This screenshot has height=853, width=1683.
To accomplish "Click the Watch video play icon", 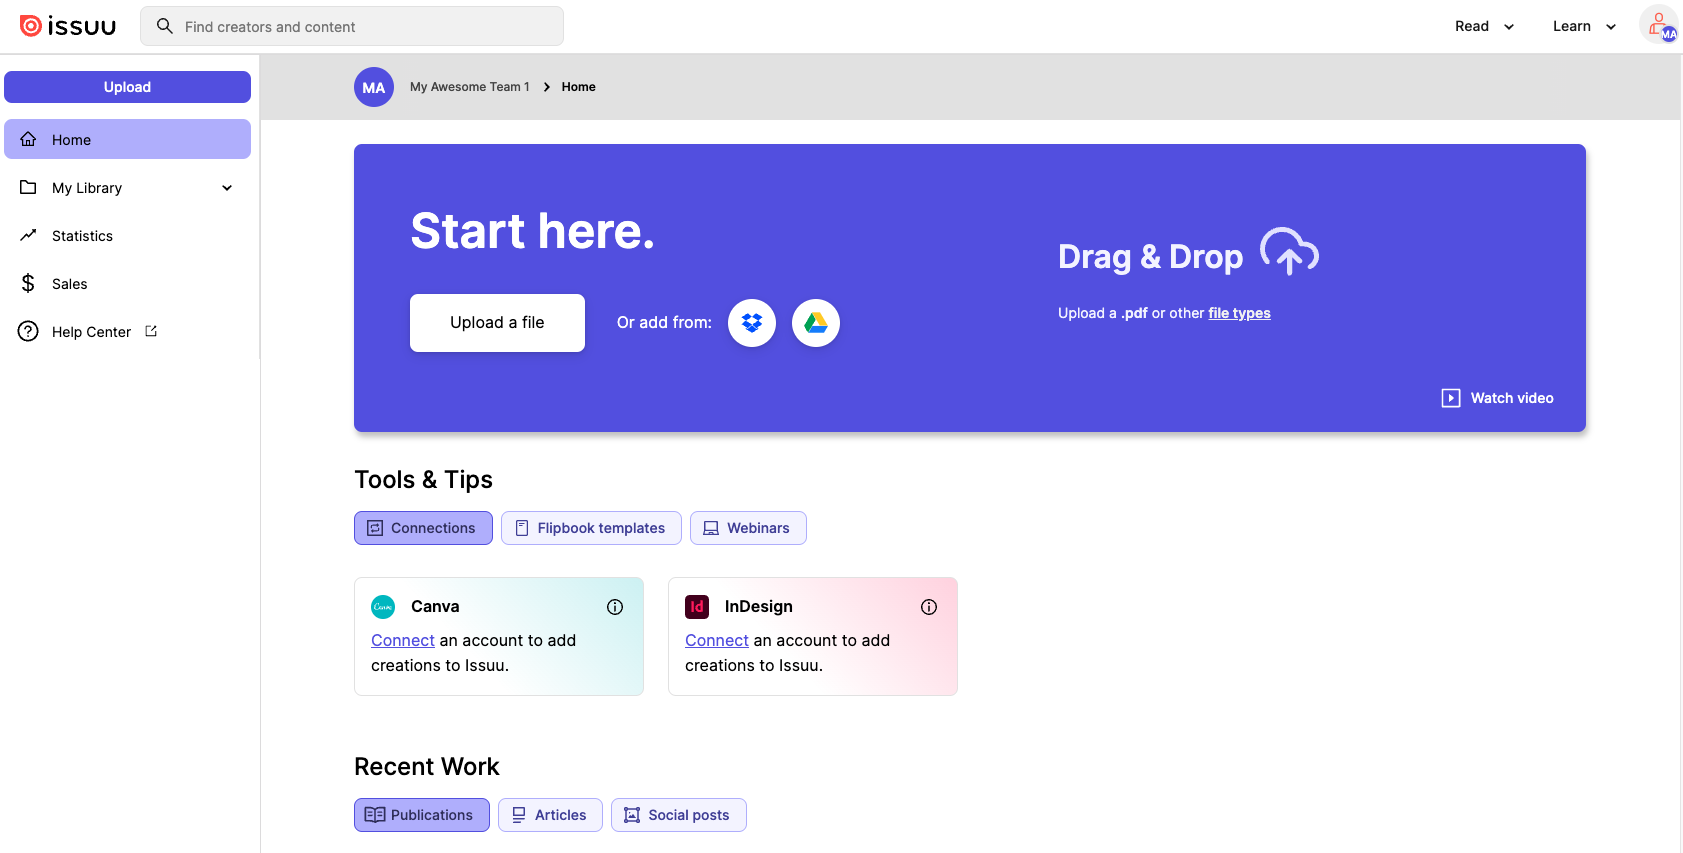I will (x=1451, y=398).
